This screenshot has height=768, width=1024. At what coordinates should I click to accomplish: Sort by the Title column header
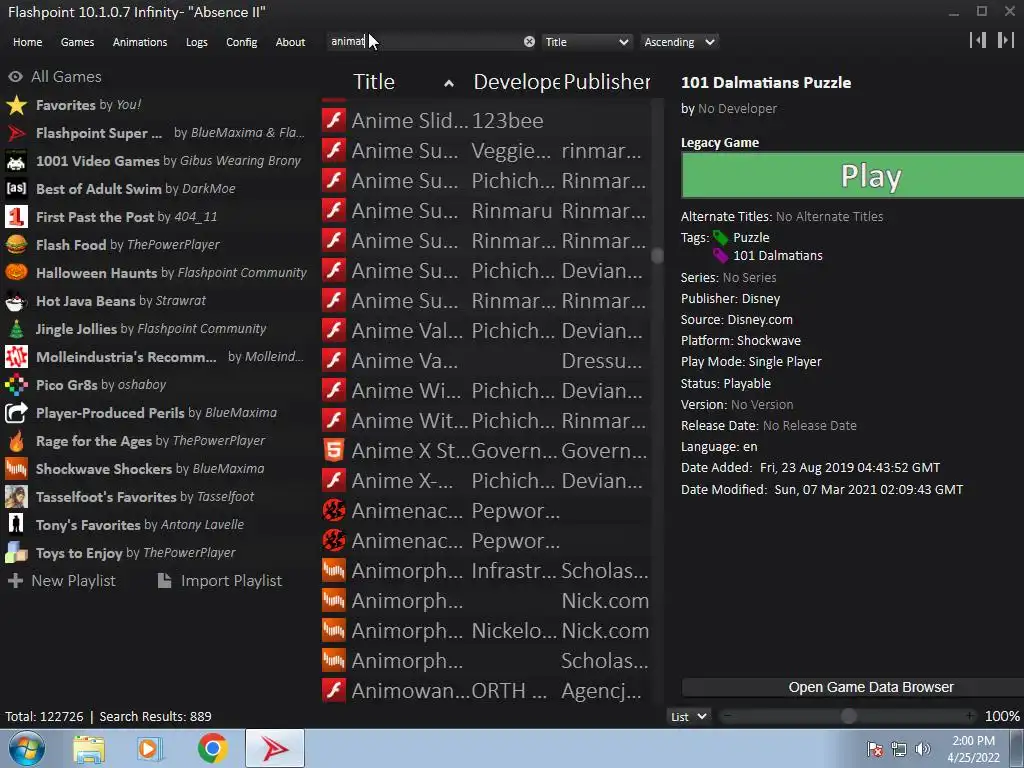pos(403,82)
